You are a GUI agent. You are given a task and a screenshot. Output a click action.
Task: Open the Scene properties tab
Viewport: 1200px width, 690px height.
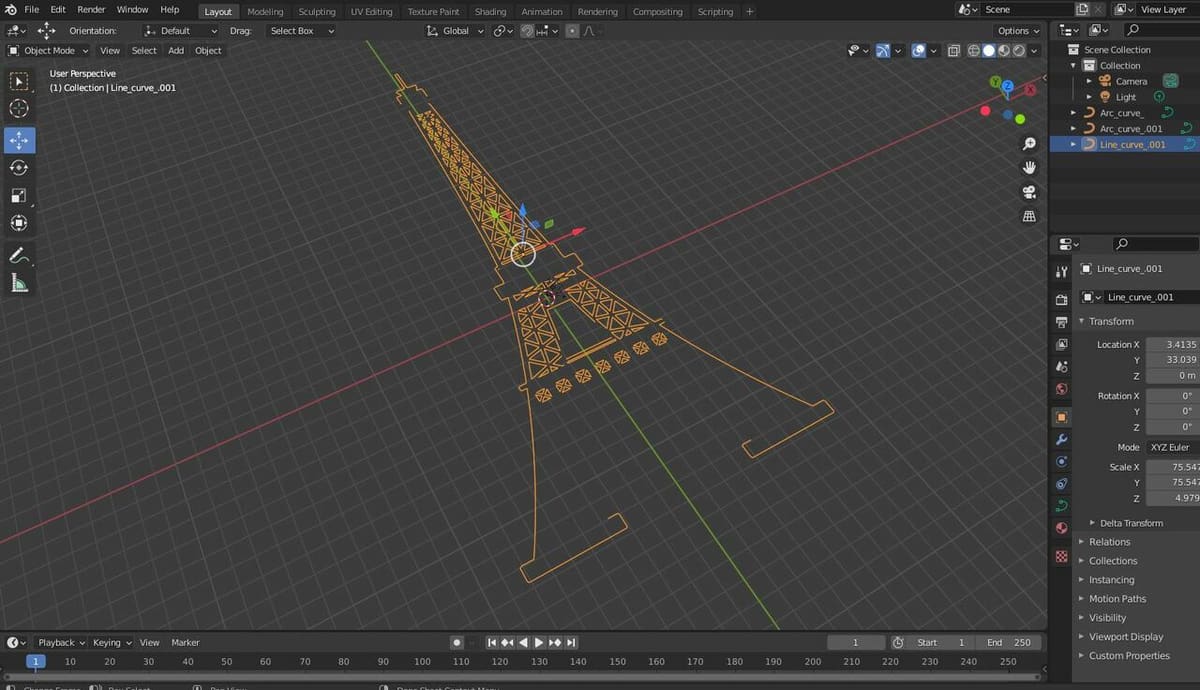click(1062, 366)
